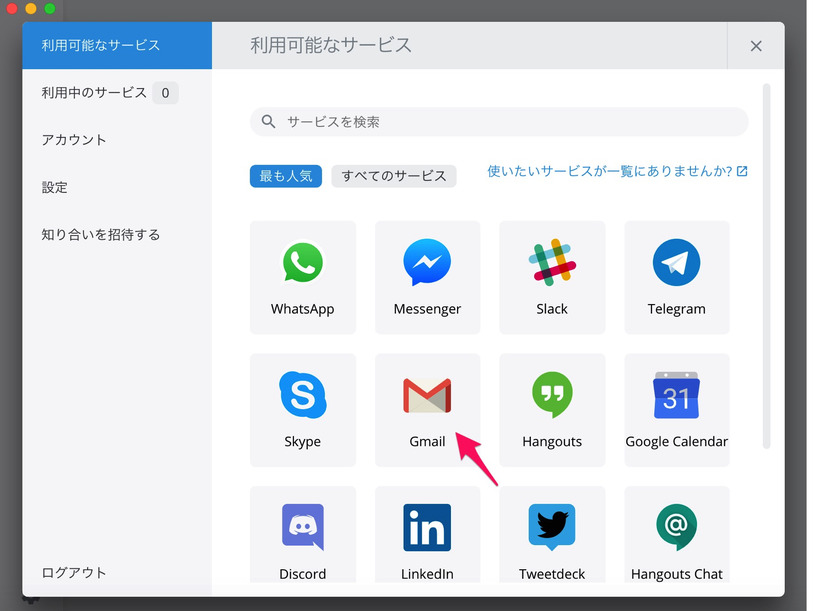The height and width of the screenshot is (611, 826).
Task: Add the Hangouts service
Action: [x=552, y=410]
